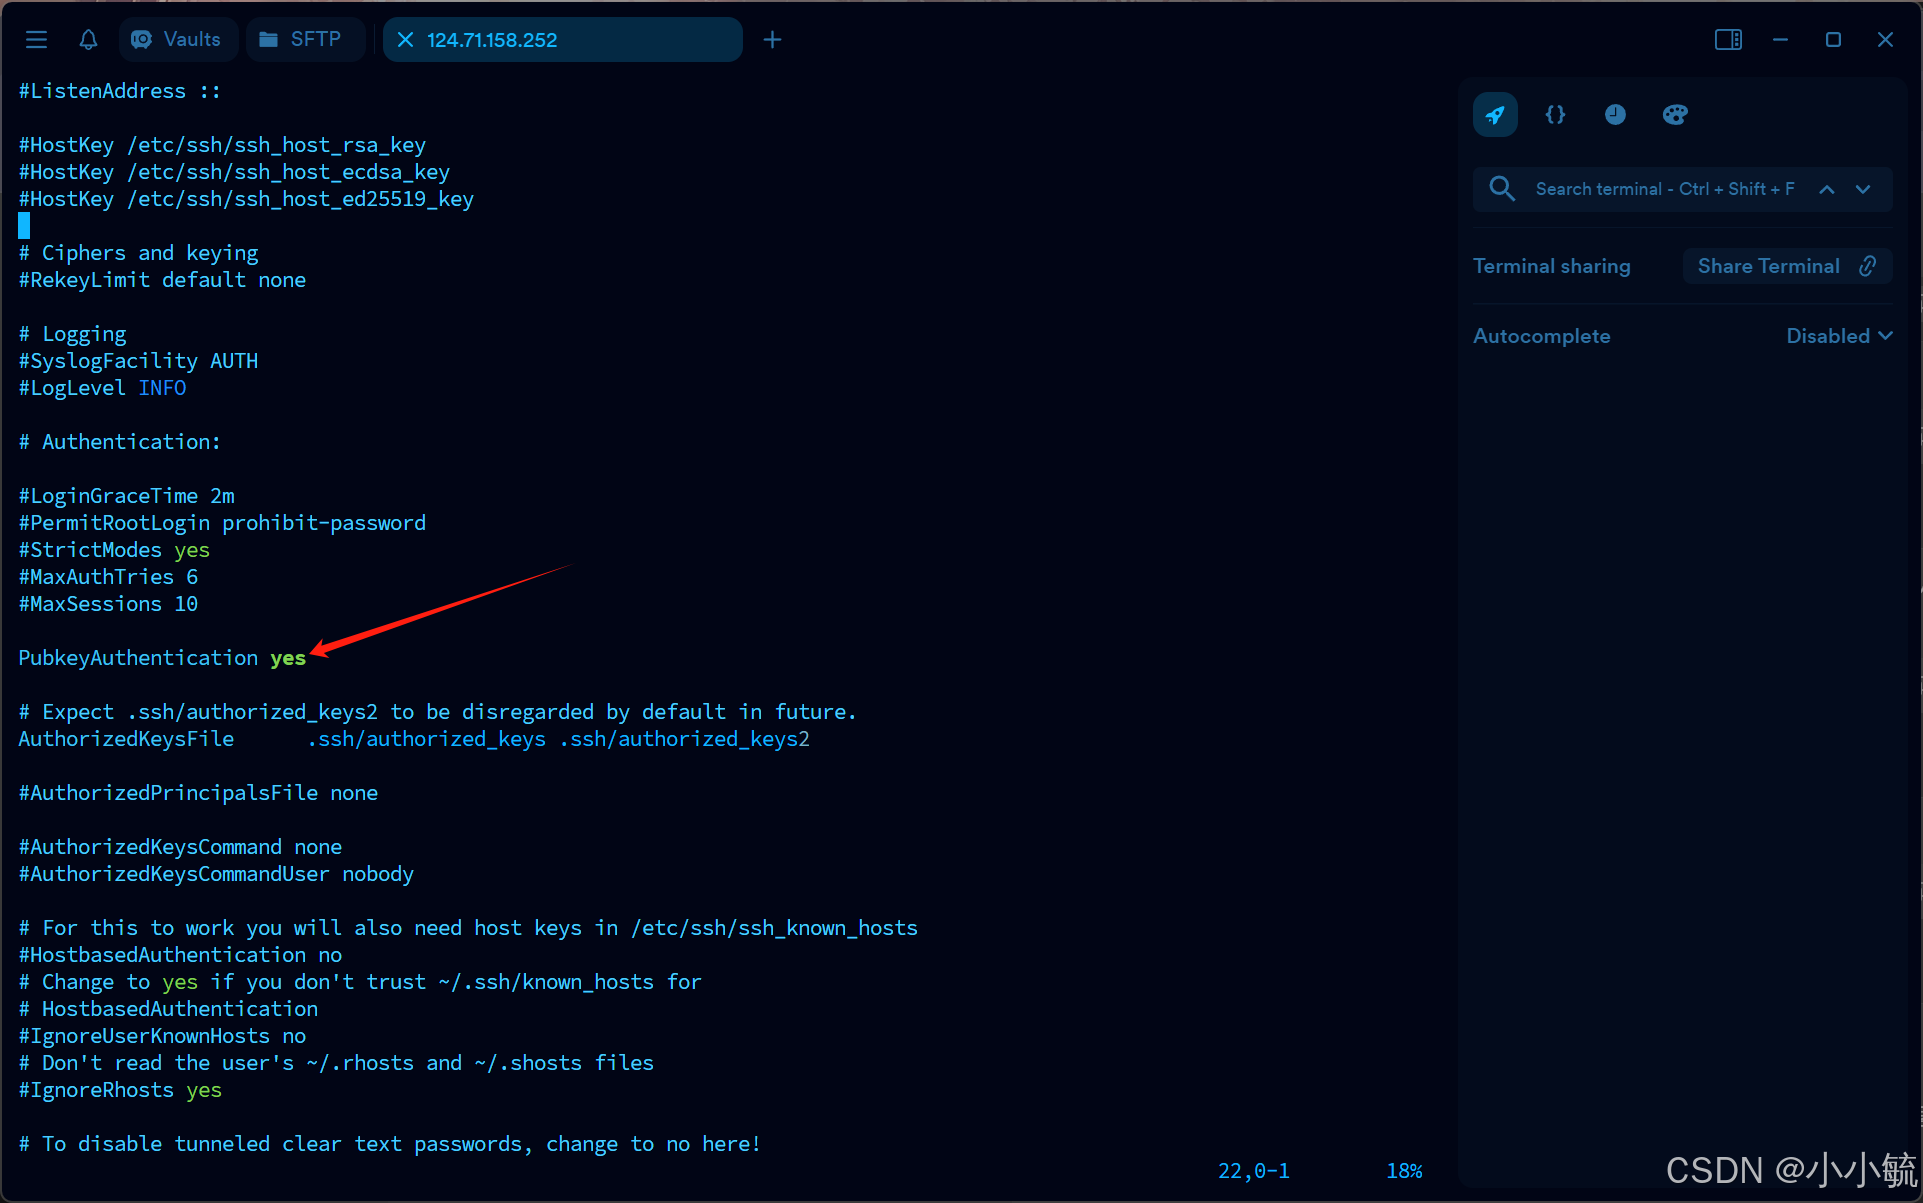Viewport: 1923px width, 1203px height.
Task: Open the notifications bell
Action: point(88,39)
